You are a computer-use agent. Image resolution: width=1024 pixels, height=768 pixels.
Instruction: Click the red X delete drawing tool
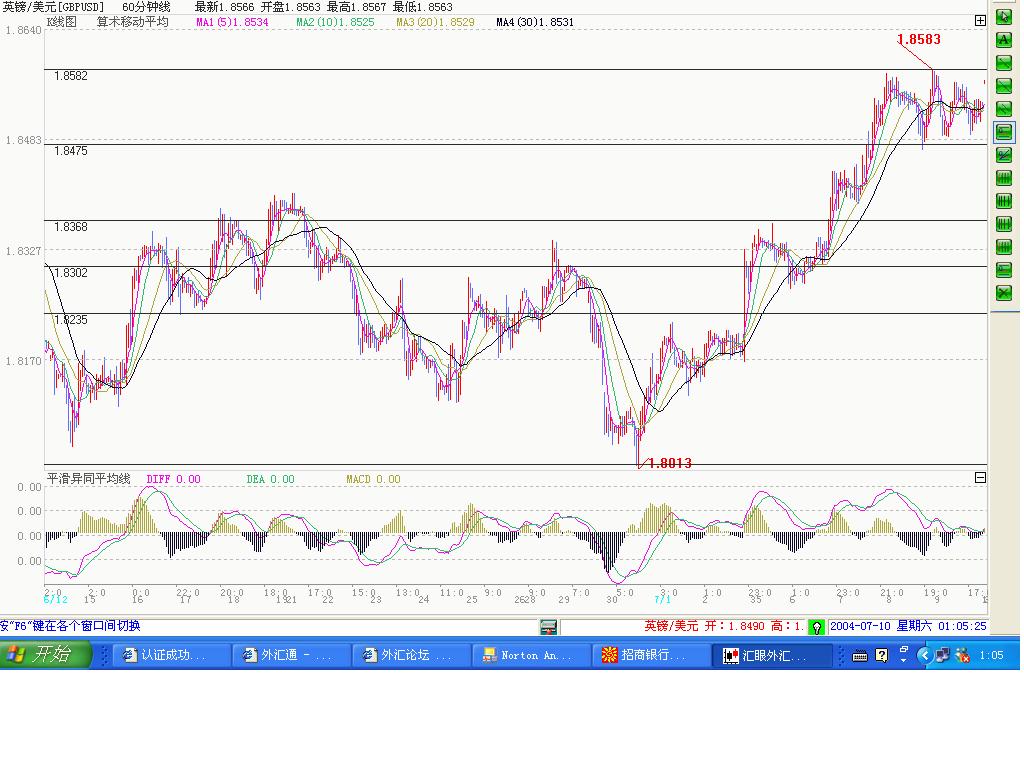click(1003, 293)
